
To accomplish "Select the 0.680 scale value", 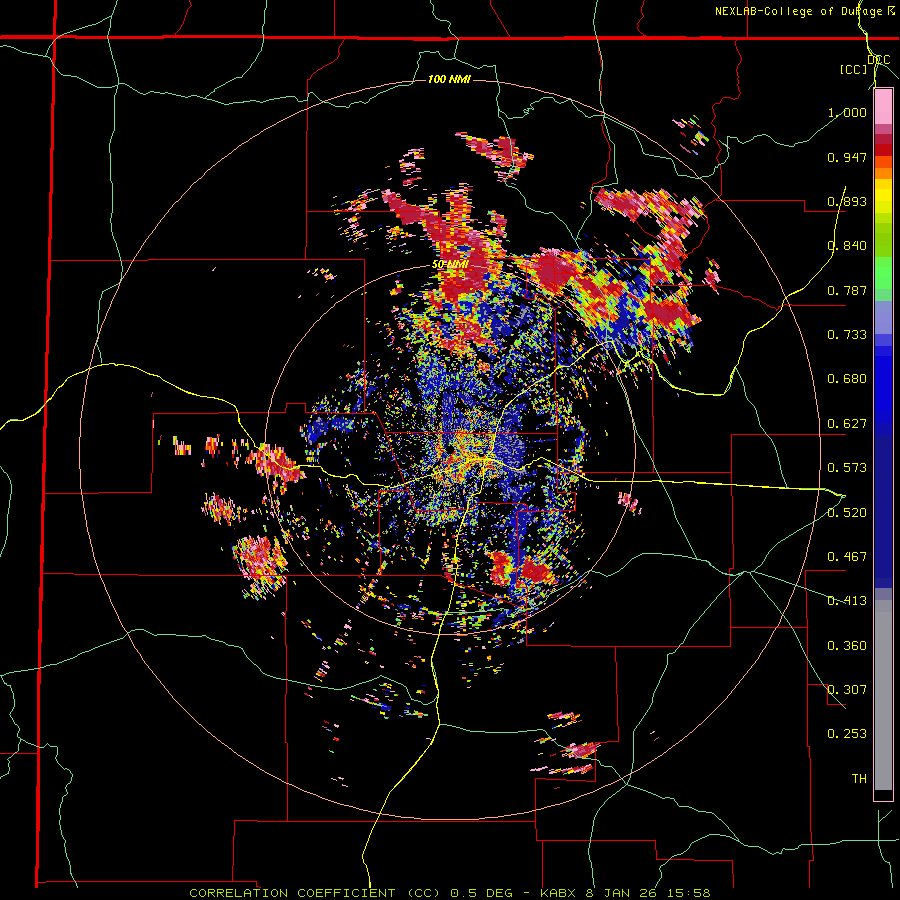I will coord(847,379).
